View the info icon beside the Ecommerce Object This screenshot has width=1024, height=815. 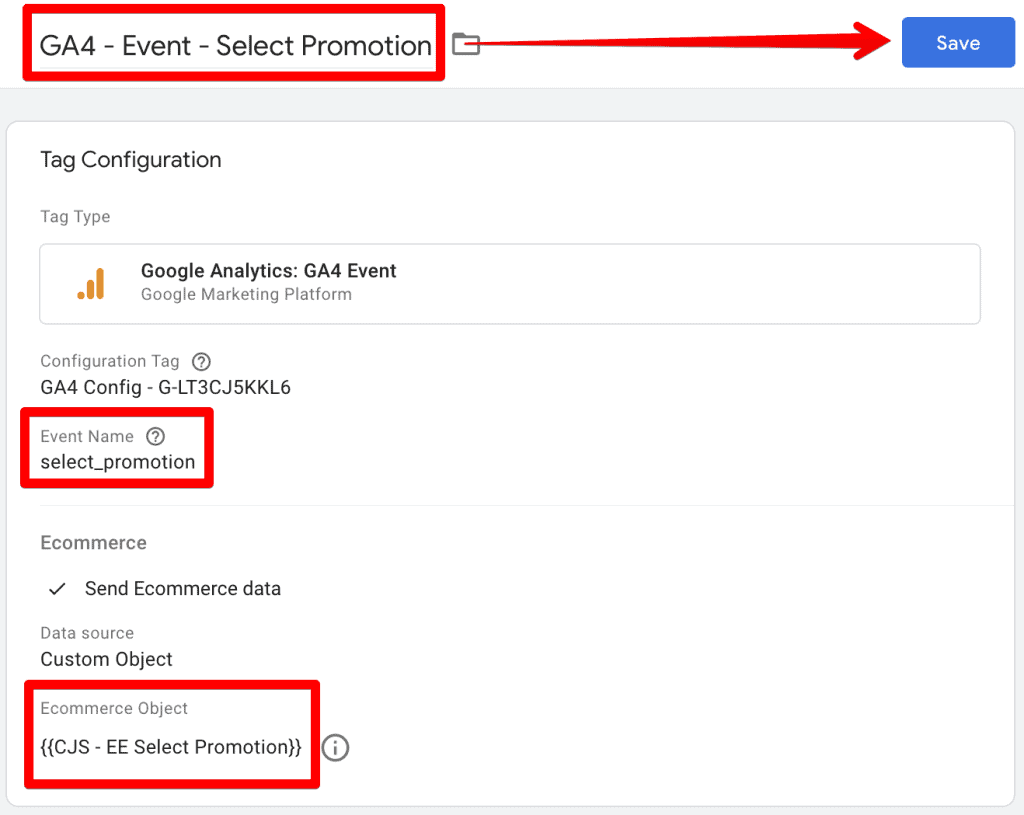335,748
